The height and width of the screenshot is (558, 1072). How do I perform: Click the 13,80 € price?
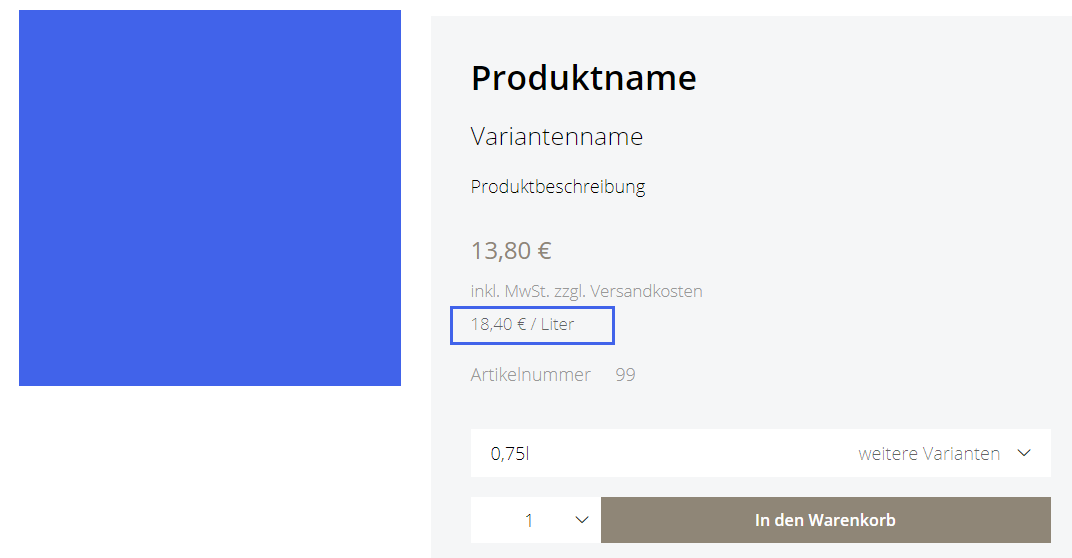point(511,250)
